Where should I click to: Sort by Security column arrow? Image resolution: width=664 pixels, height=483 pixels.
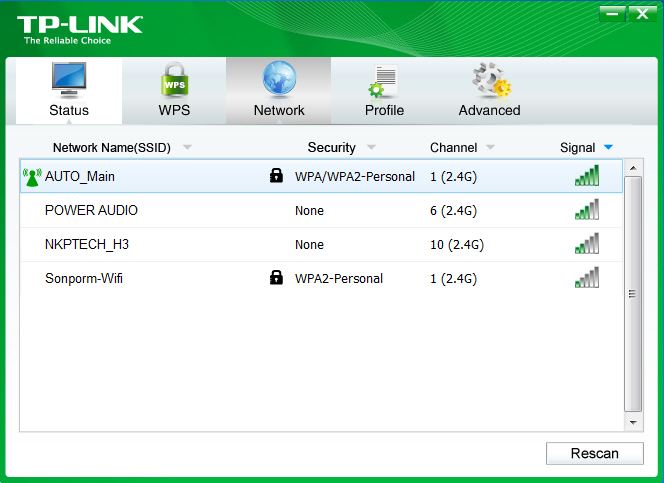[371, 147]
